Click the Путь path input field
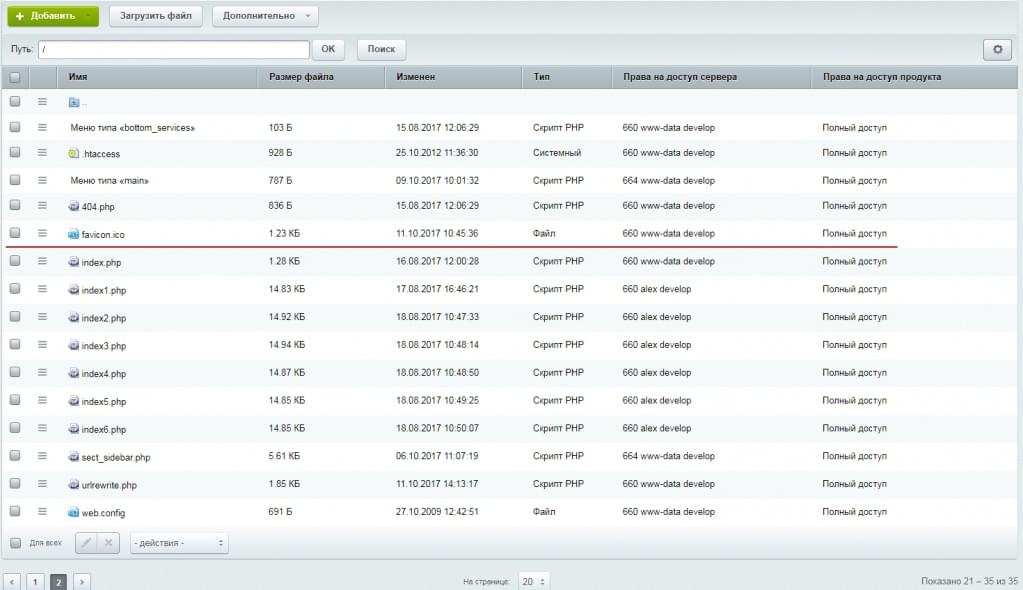 [174, 49]
